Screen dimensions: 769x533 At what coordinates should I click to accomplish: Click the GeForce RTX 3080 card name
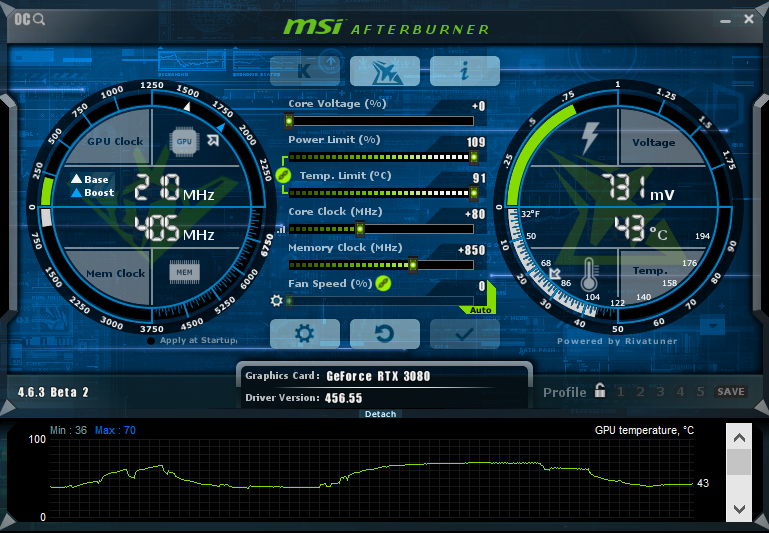(x=378, y=376)
